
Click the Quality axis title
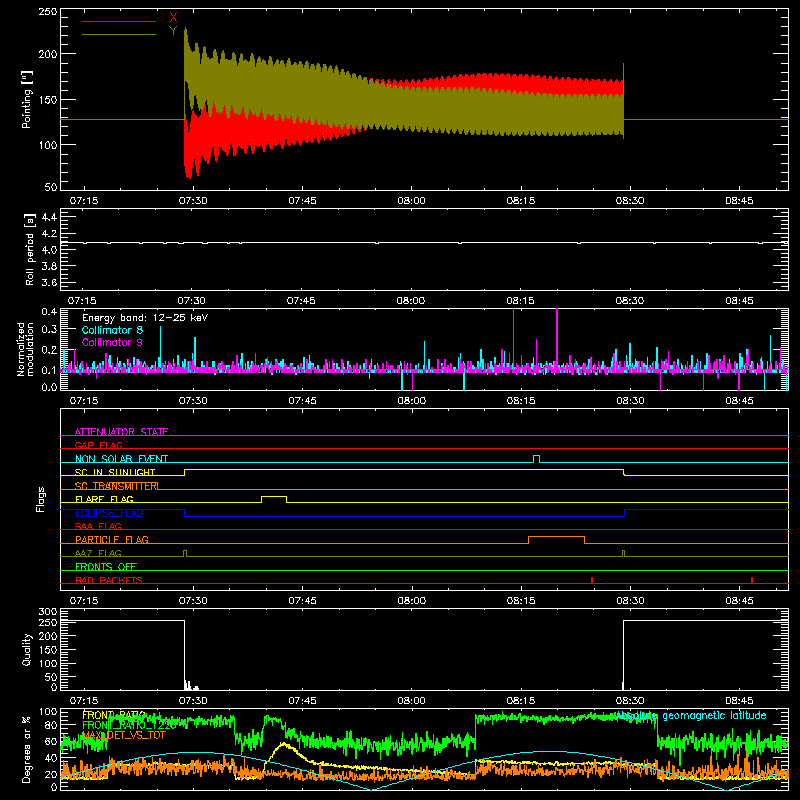point(27,649)
